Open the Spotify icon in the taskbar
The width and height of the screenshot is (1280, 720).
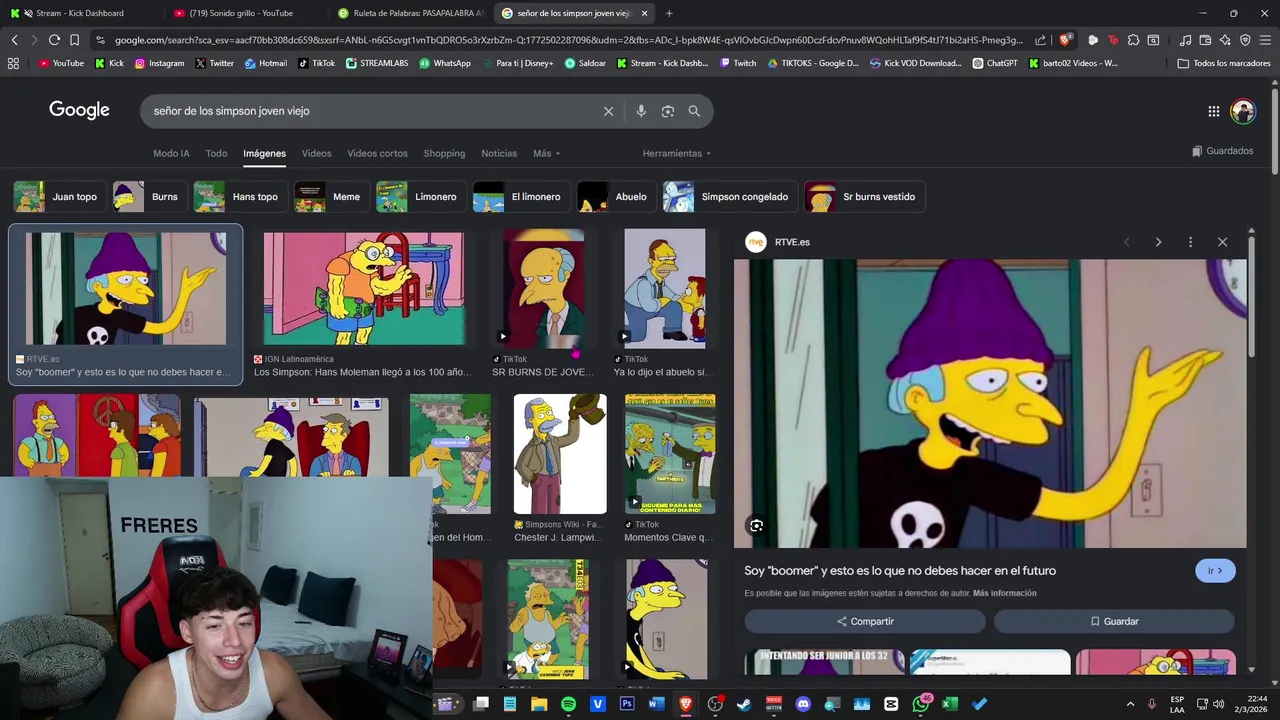pos(568,704)
